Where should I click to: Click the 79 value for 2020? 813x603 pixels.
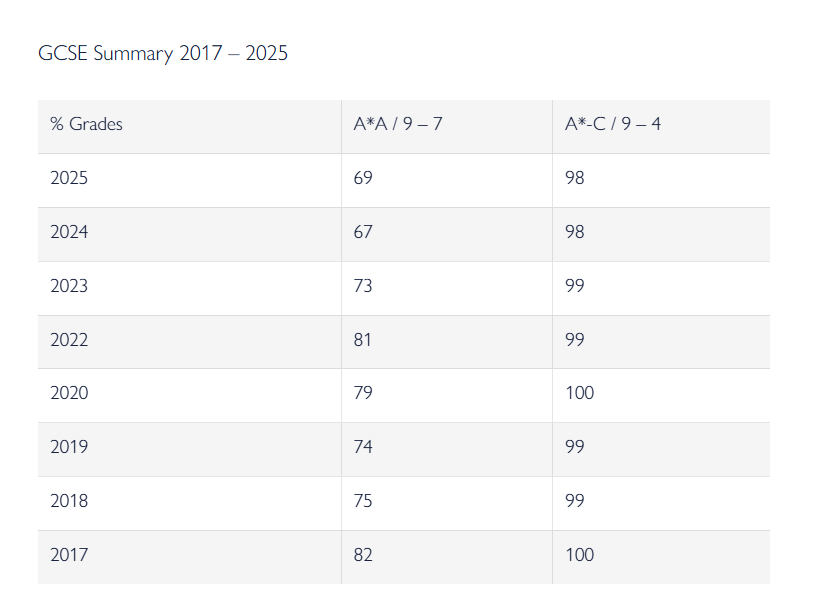click(x=363, y=393)
